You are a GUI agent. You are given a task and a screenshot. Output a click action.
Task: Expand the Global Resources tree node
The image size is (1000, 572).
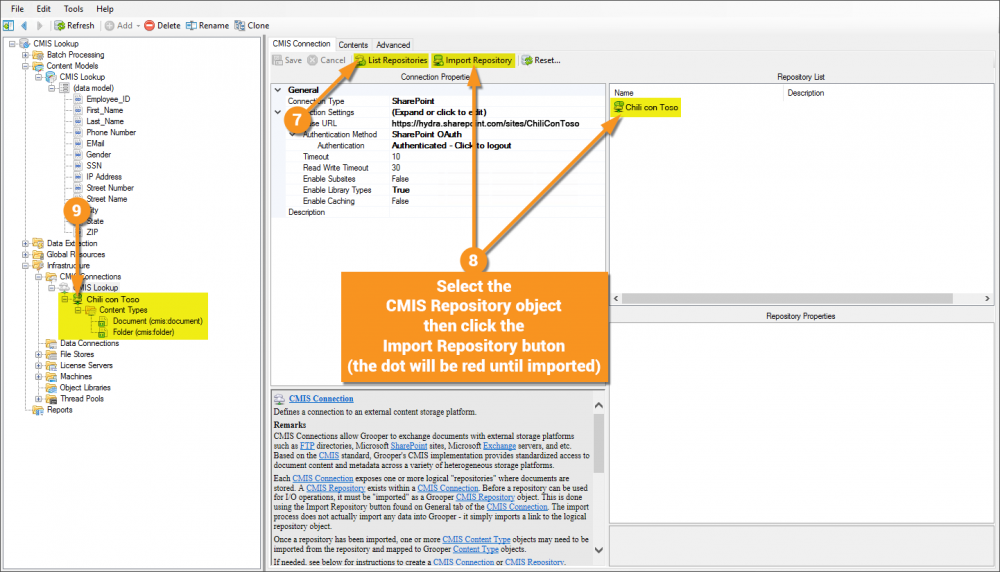26,254
